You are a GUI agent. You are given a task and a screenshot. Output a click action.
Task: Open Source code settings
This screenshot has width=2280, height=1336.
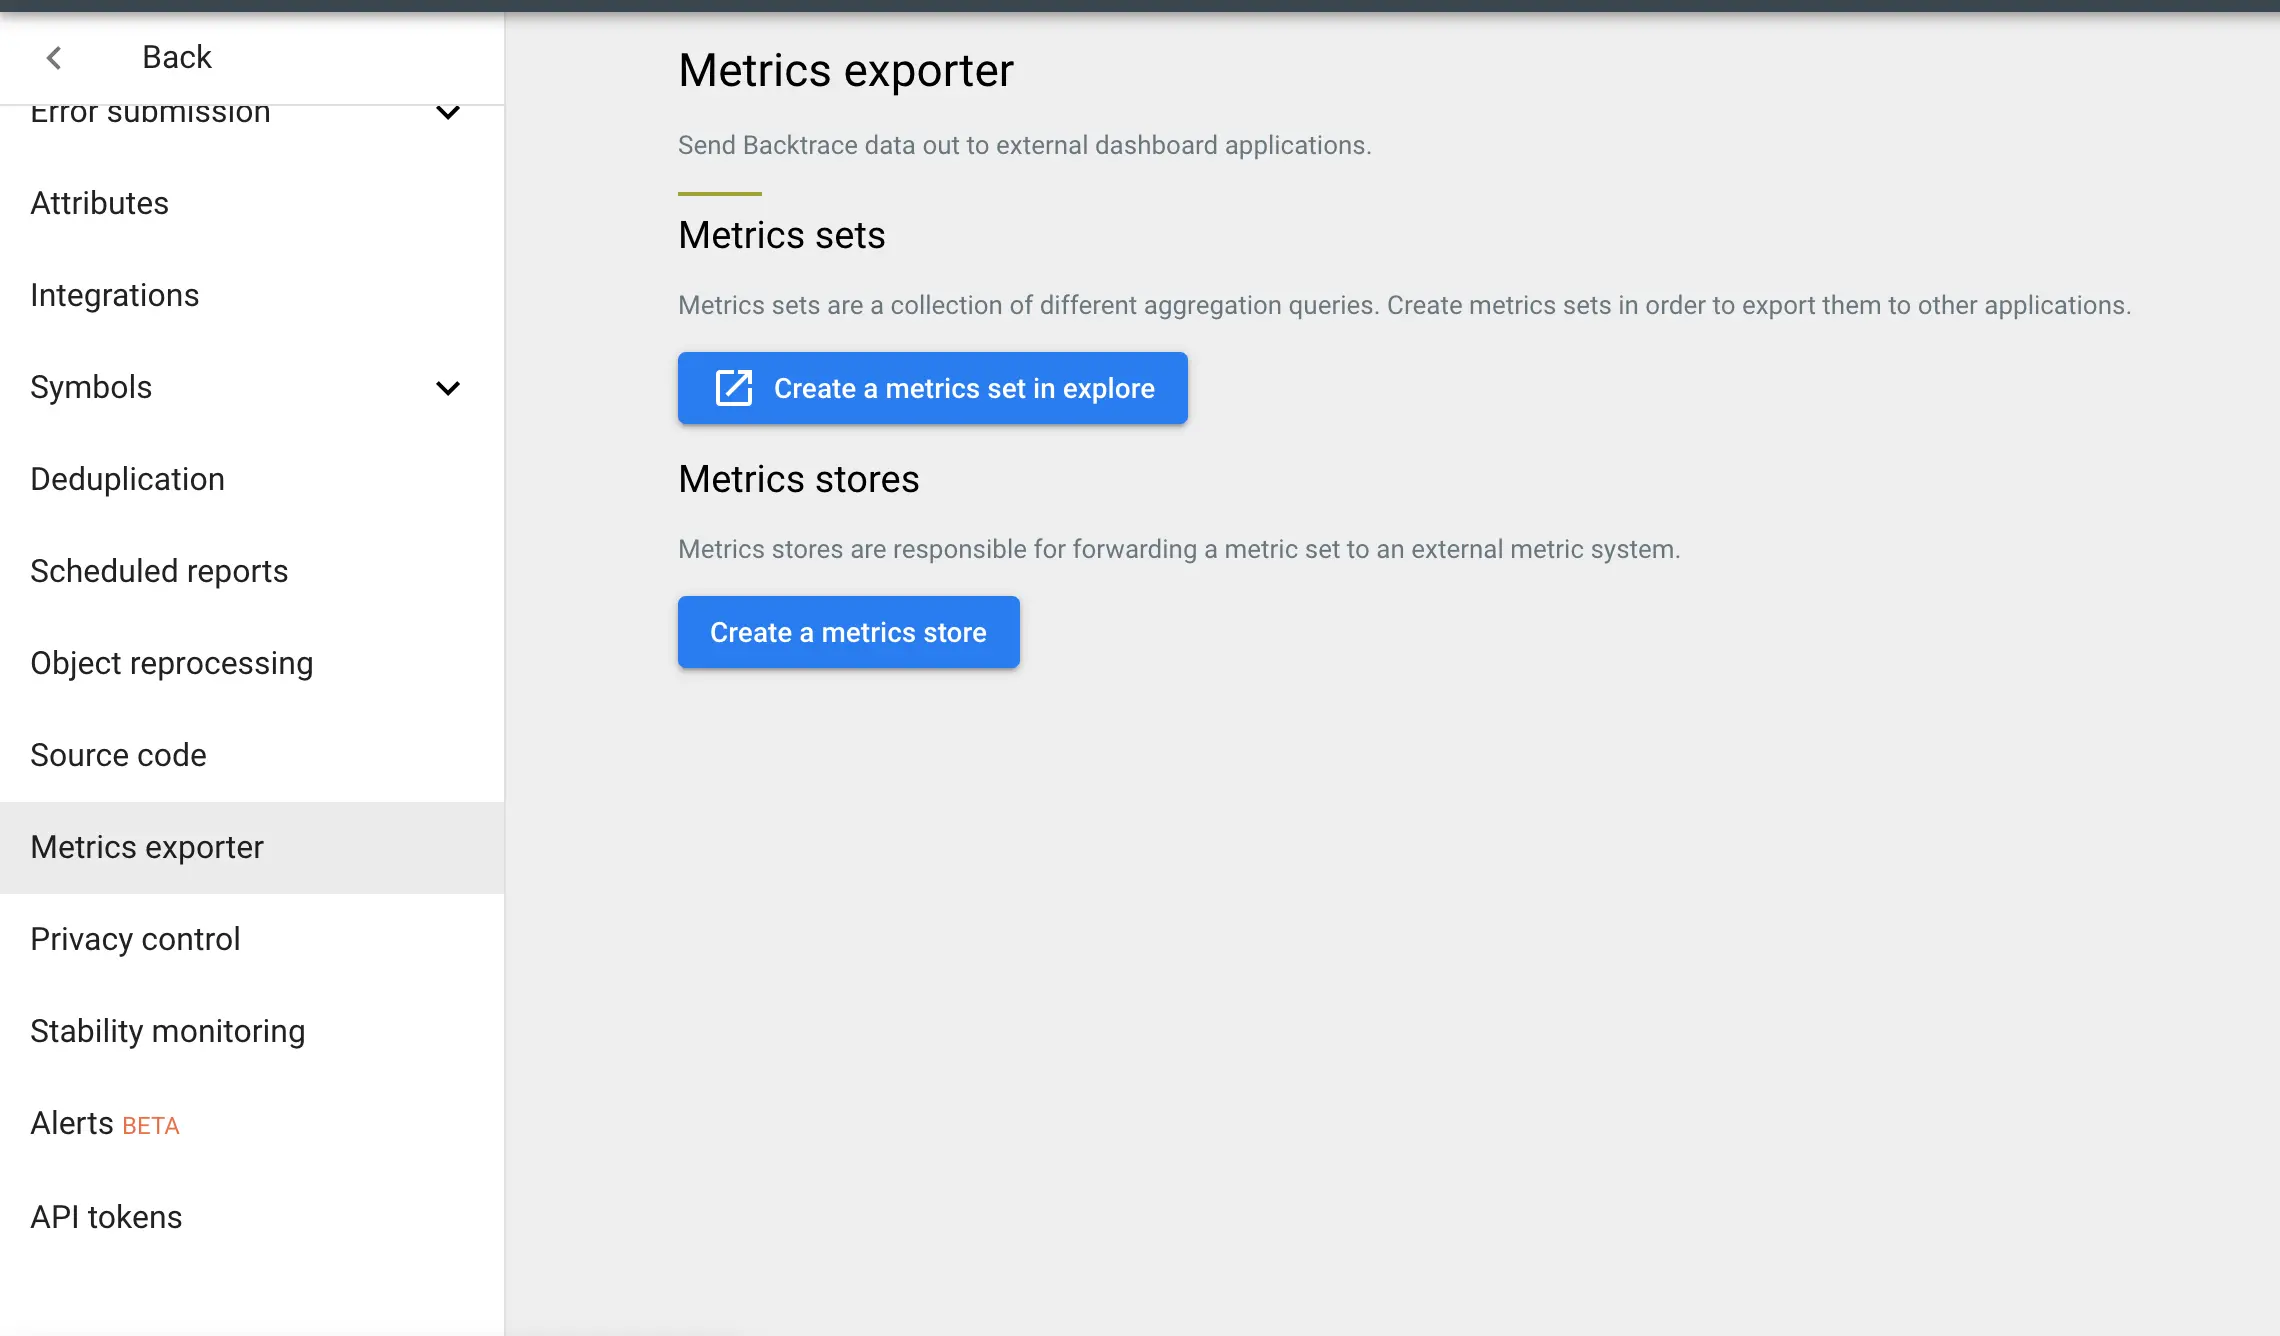coord(118,755)
